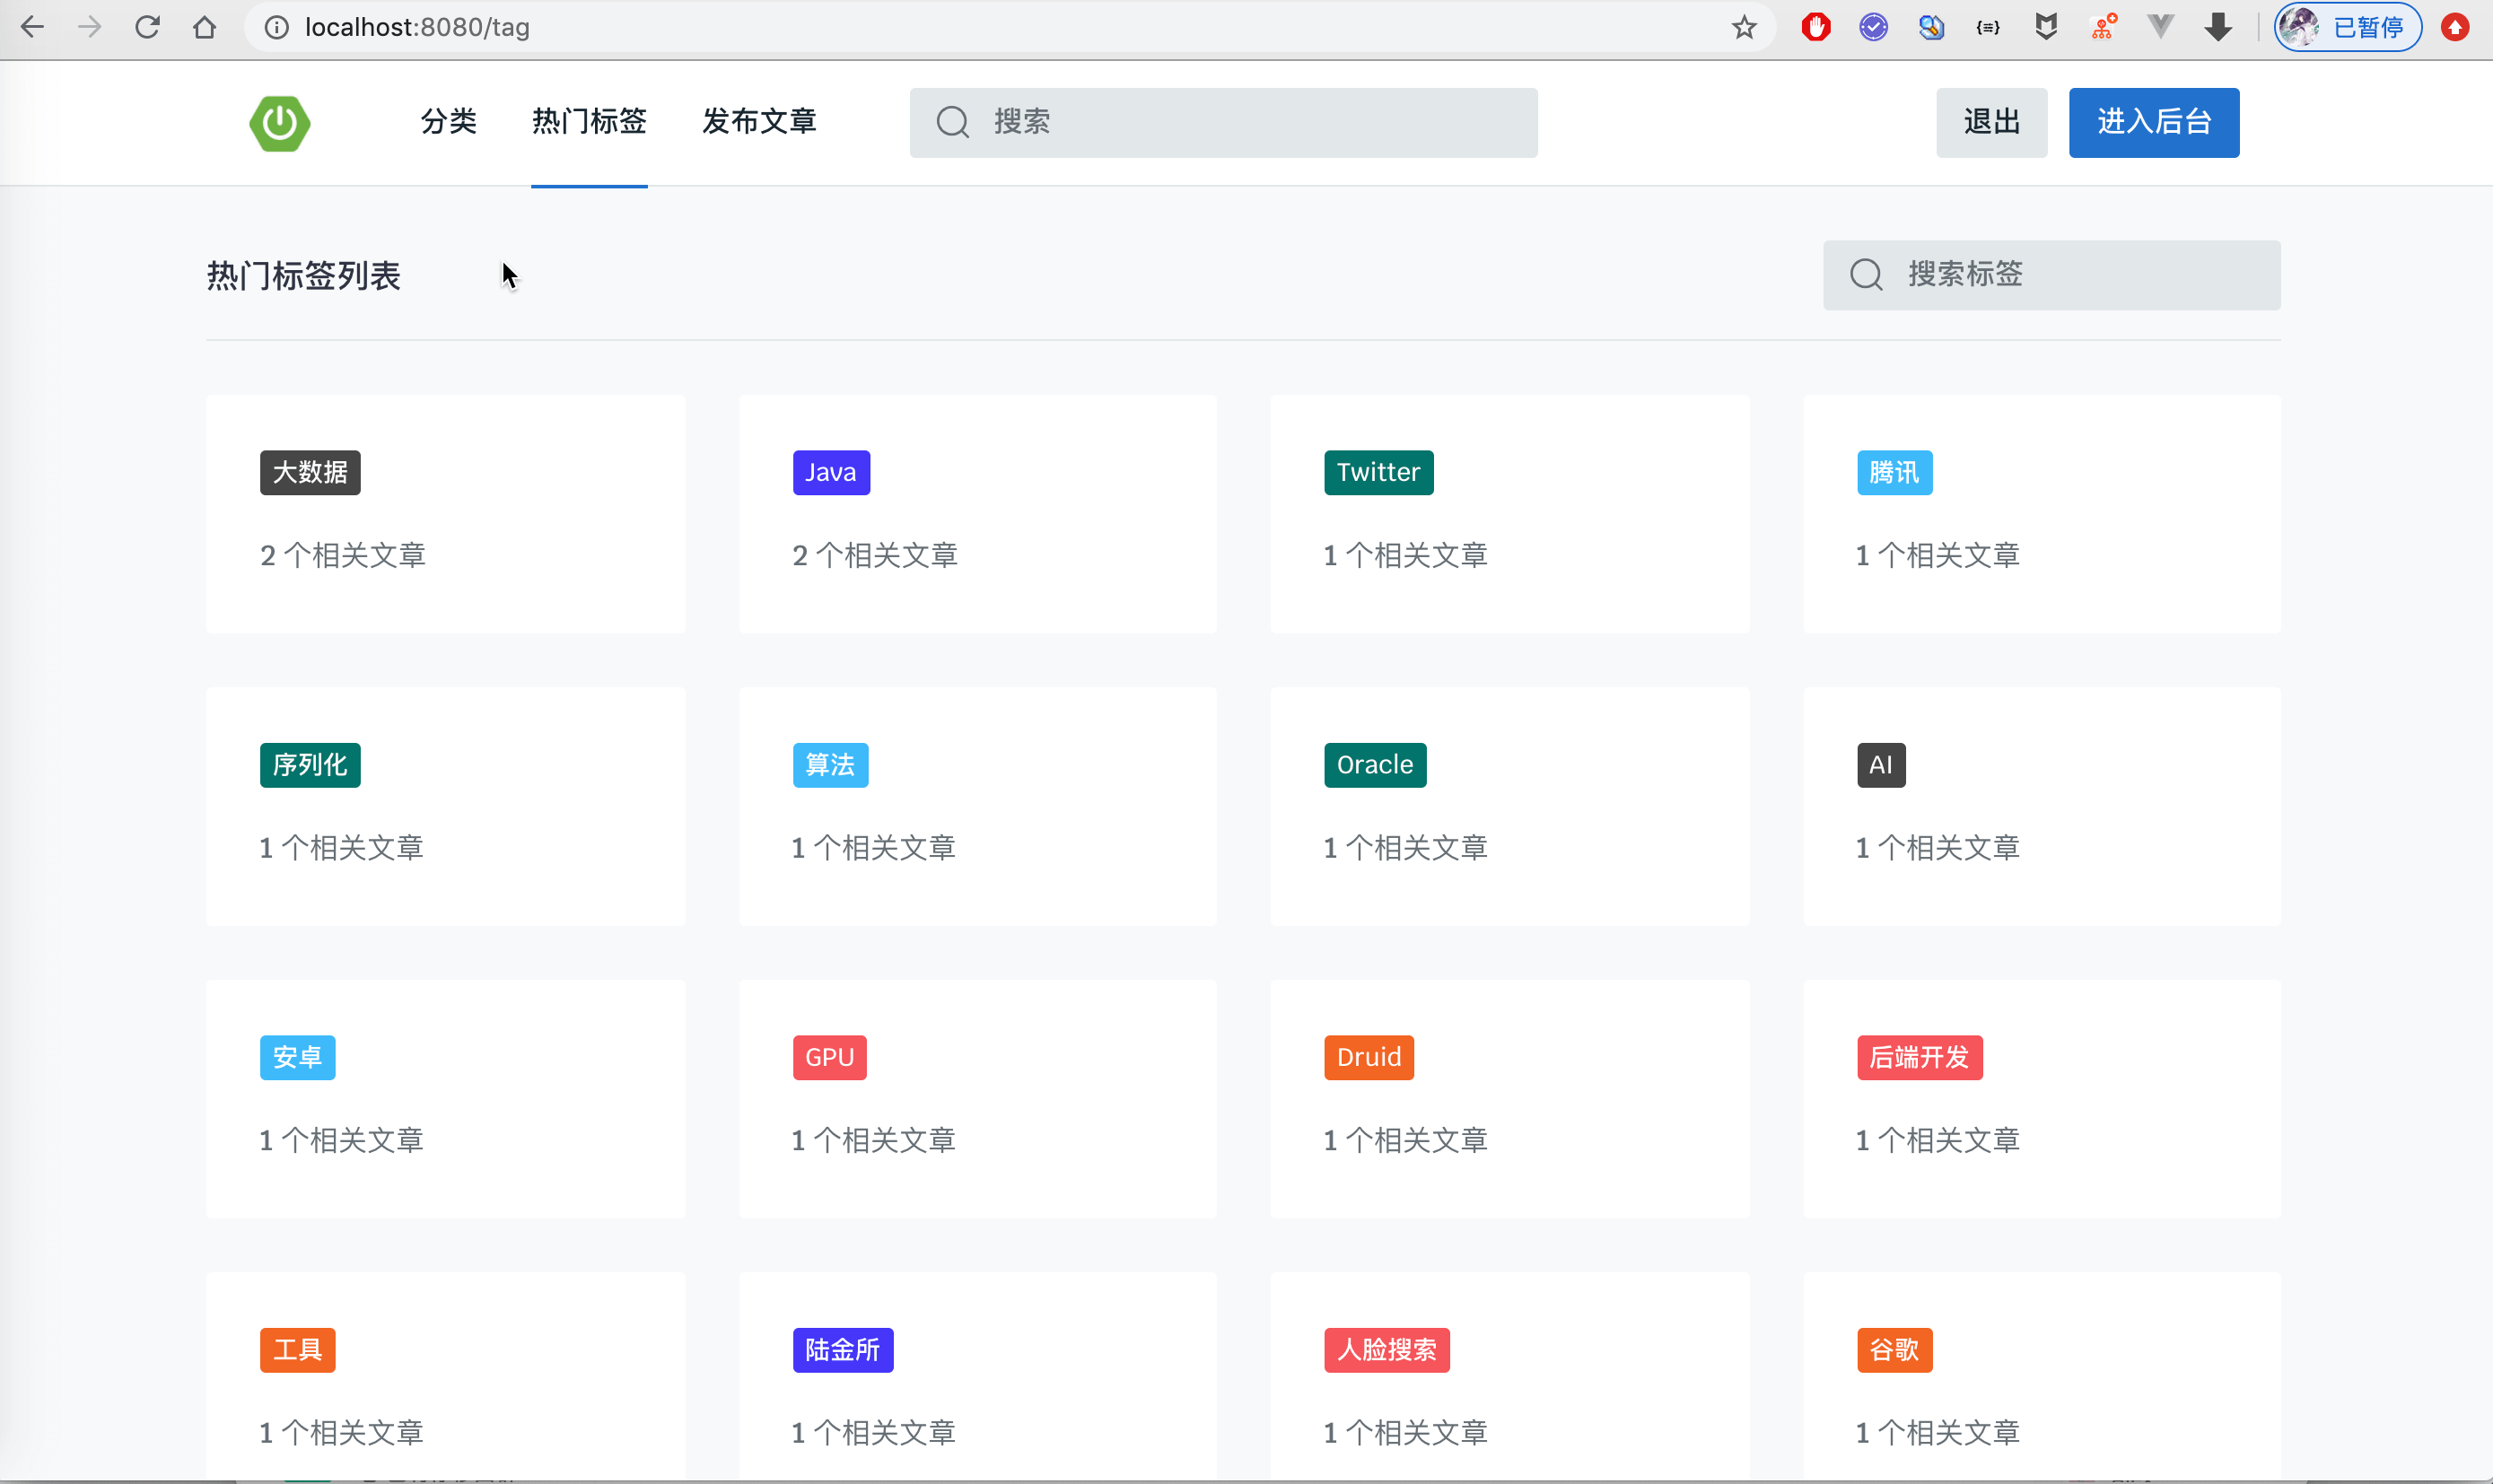
Task: Show site info for localhost
Action: [276, 27]
